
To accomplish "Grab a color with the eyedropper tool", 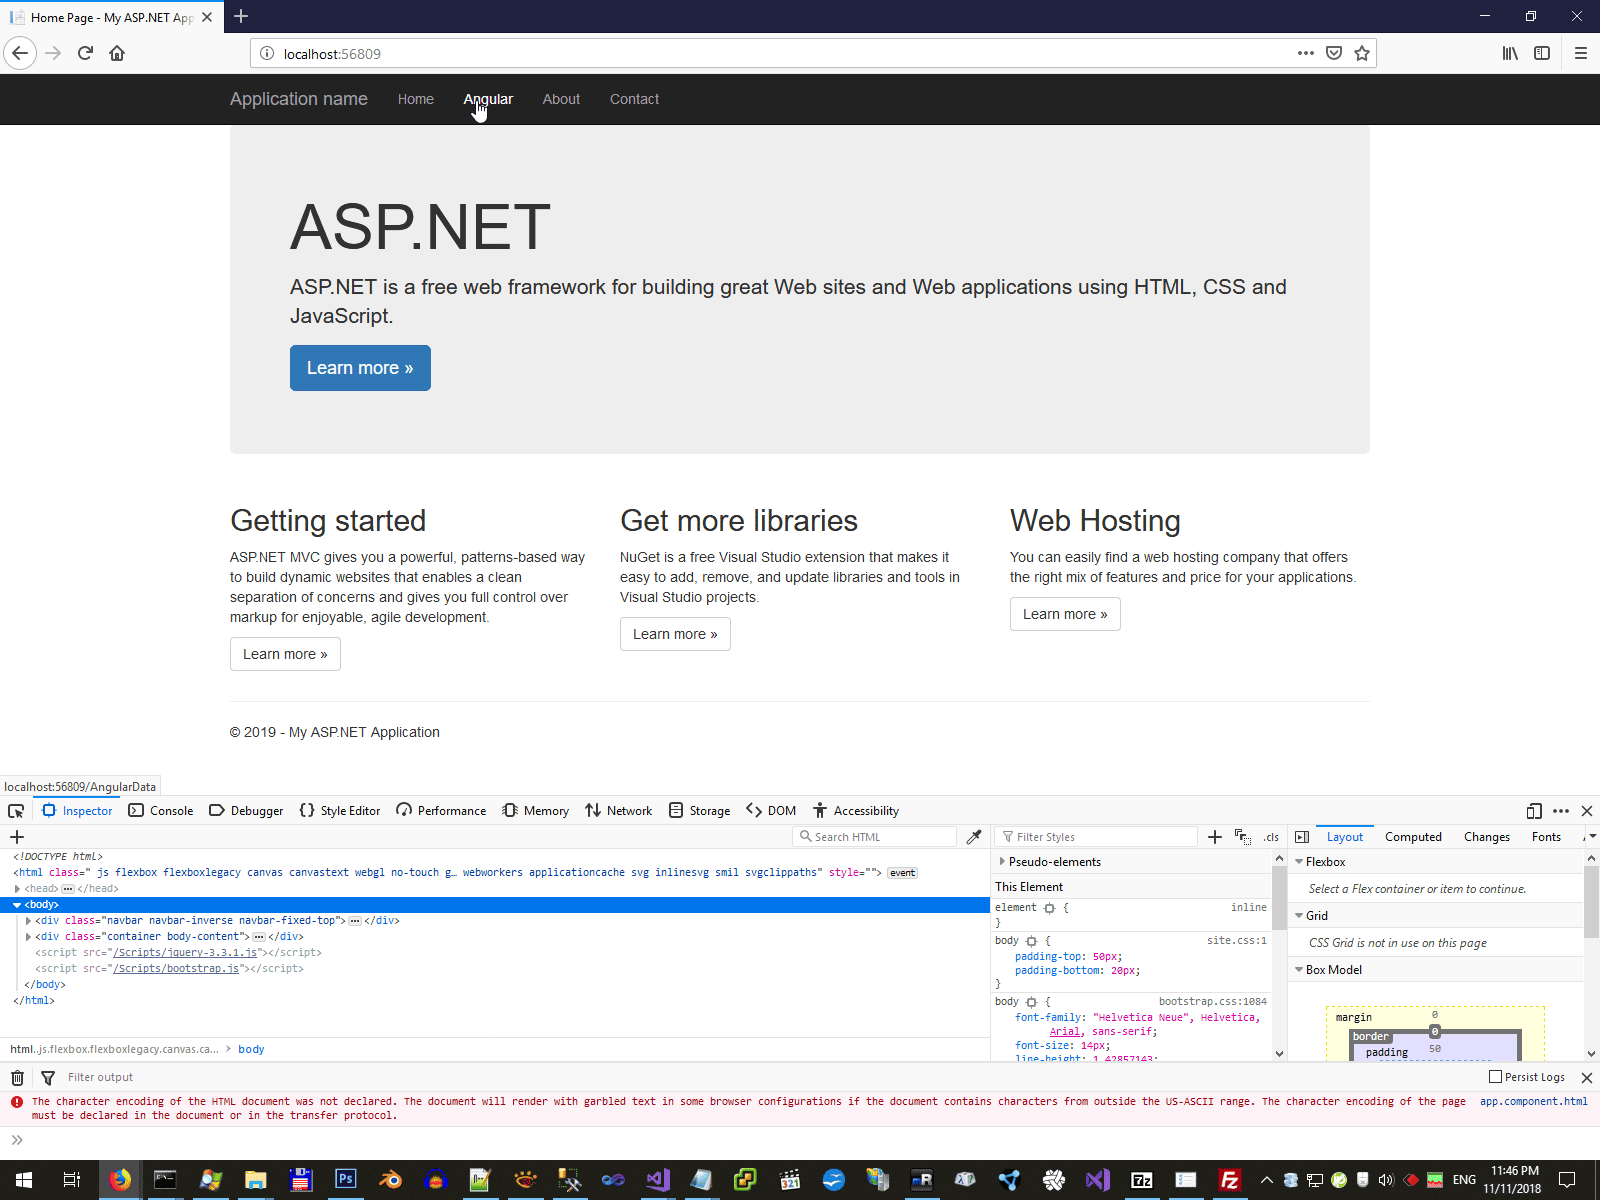I will (974, 837).
